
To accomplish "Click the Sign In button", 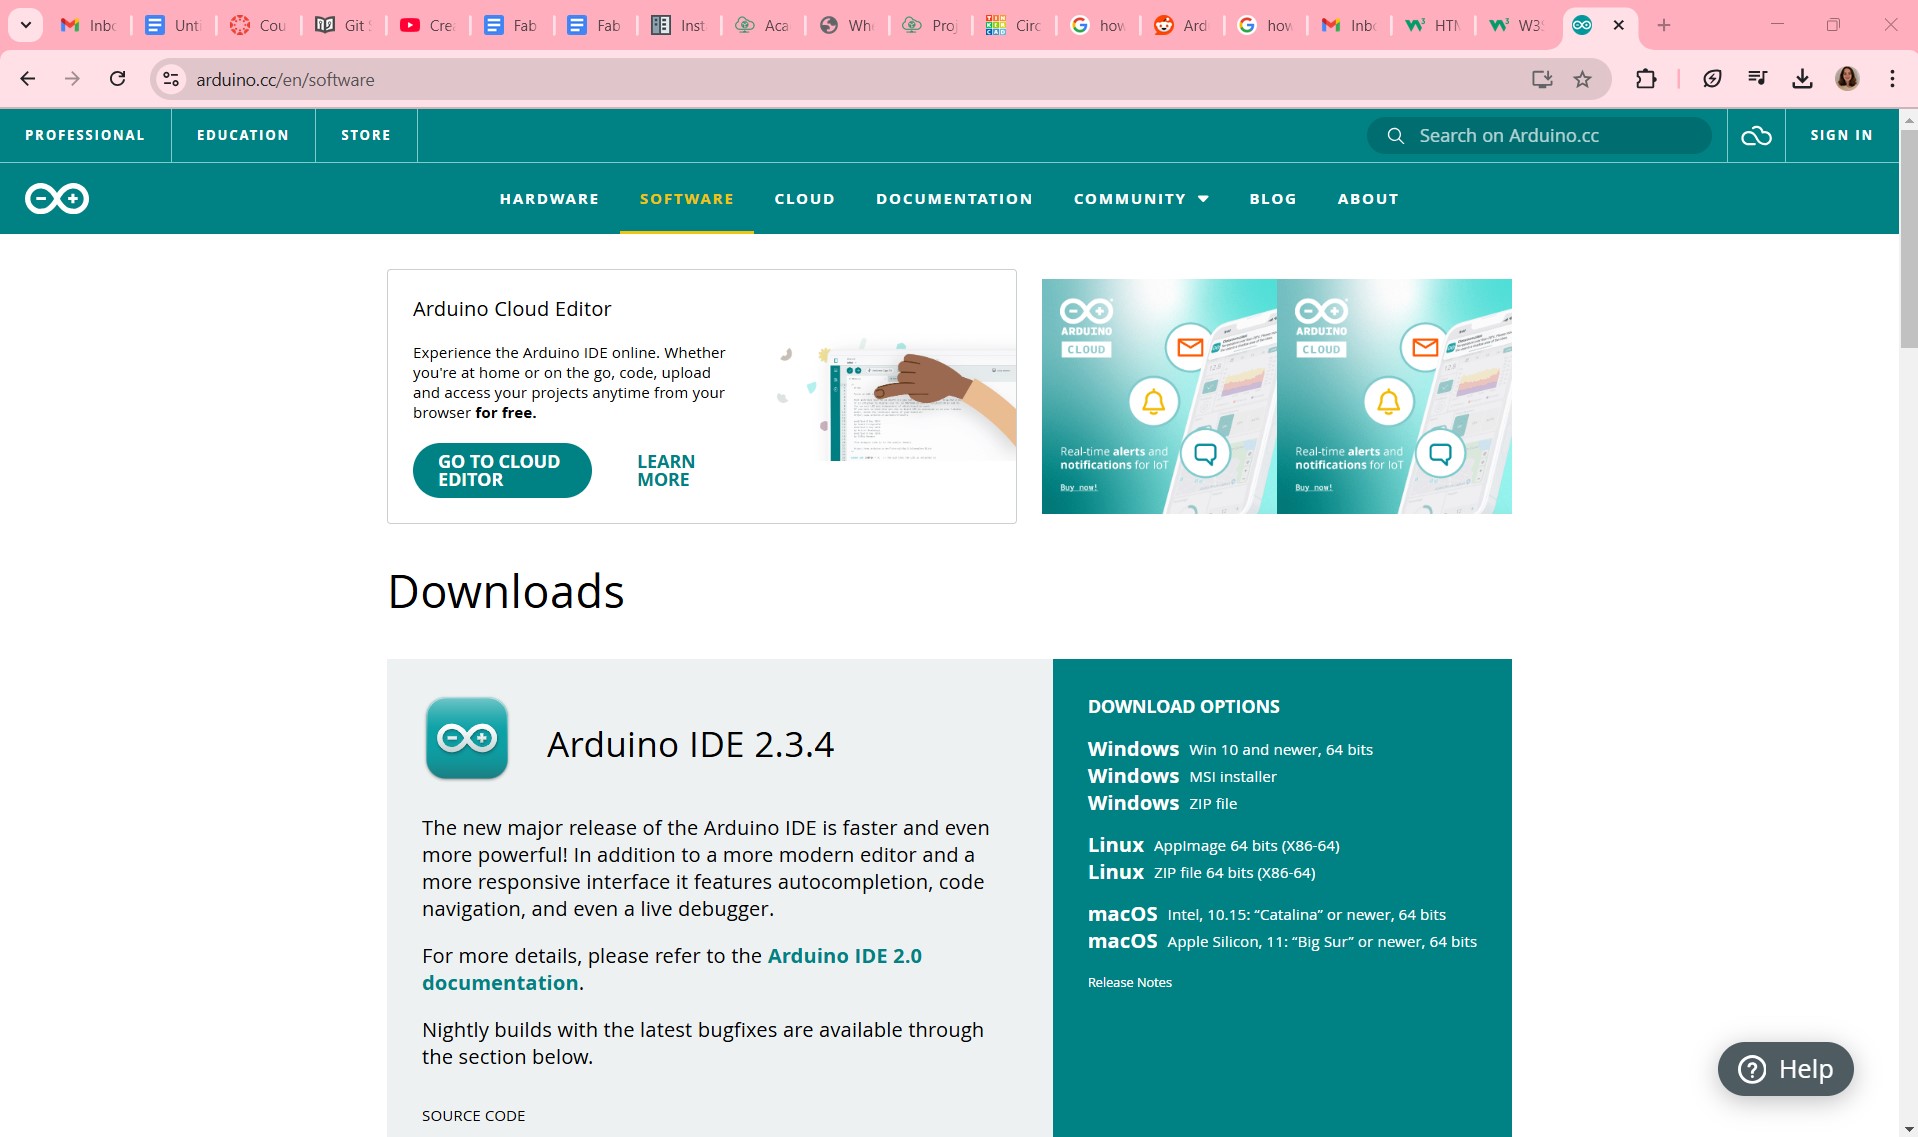I will pos(1841,135).
